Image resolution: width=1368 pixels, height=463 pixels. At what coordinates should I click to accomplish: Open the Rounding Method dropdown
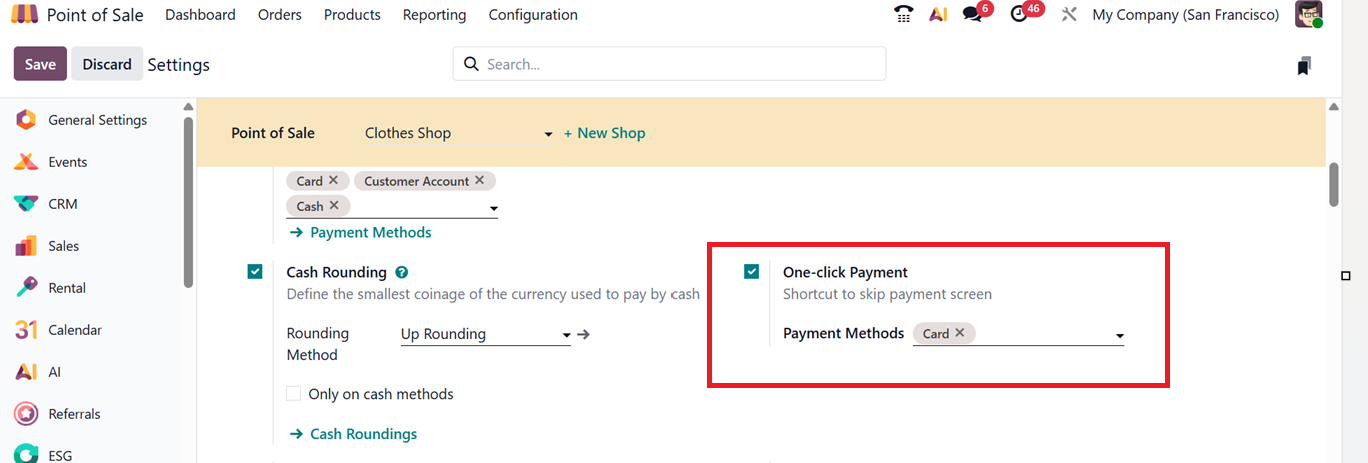(566, 335)
